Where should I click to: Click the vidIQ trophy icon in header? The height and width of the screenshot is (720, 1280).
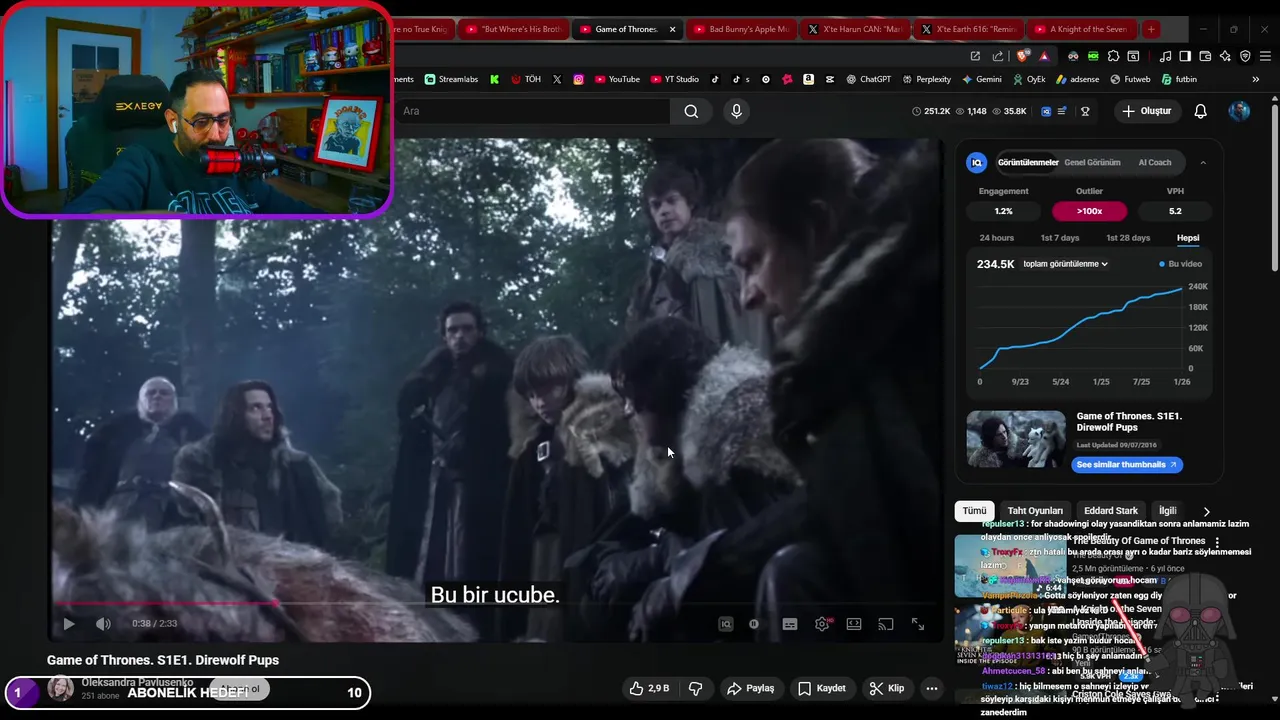tap(1085, 111)
